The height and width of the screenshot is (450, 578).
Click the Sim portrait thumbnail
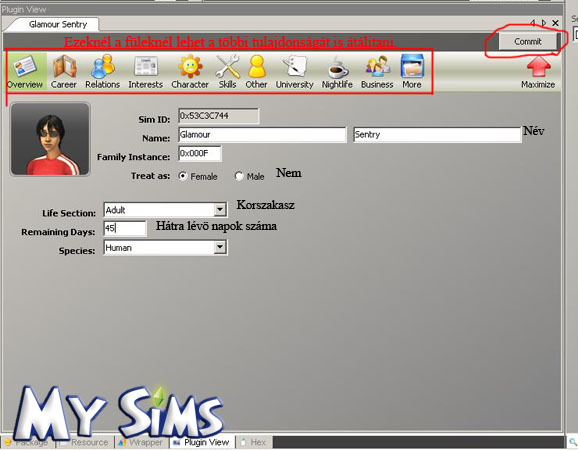click(50, 139)
